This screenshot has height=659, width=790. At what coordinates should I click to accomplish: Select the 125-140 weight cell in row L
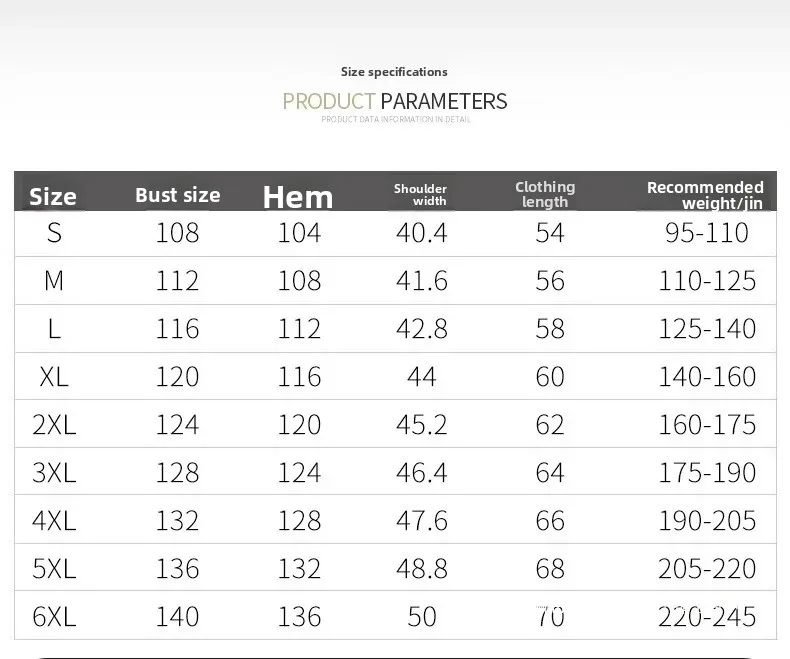707,329
